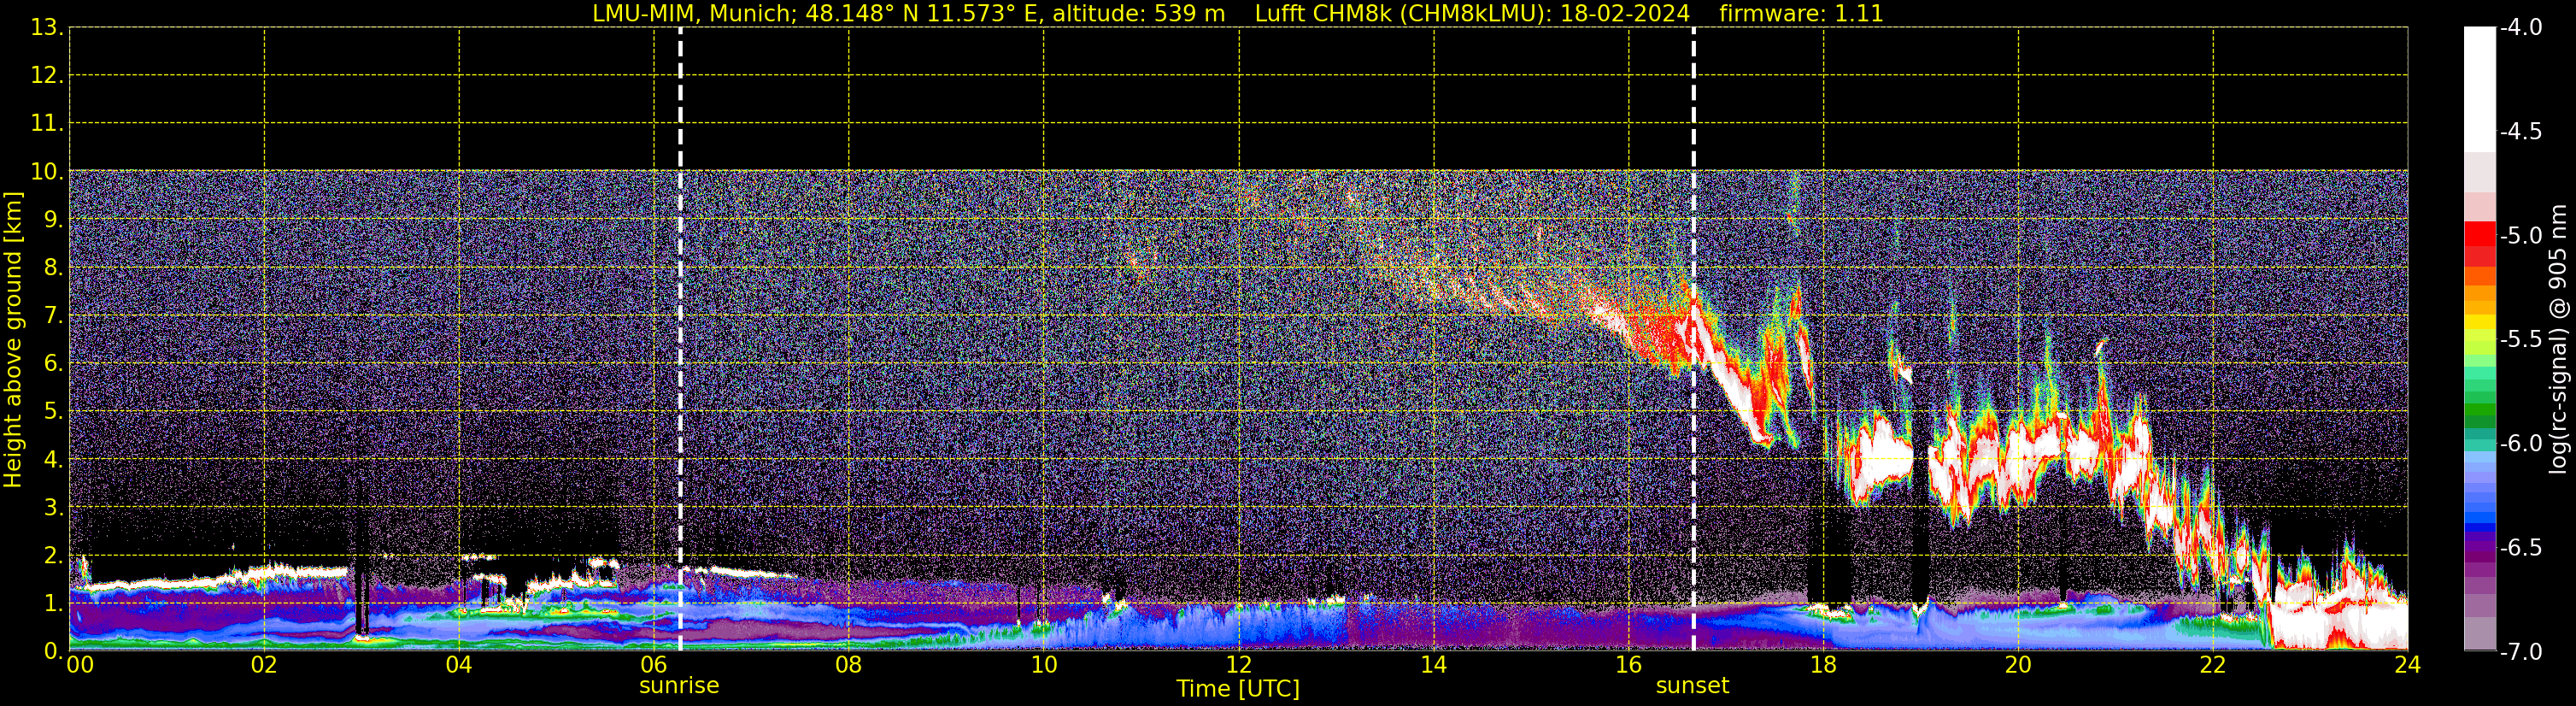Click the white dashed sunrise marker line

680,340
